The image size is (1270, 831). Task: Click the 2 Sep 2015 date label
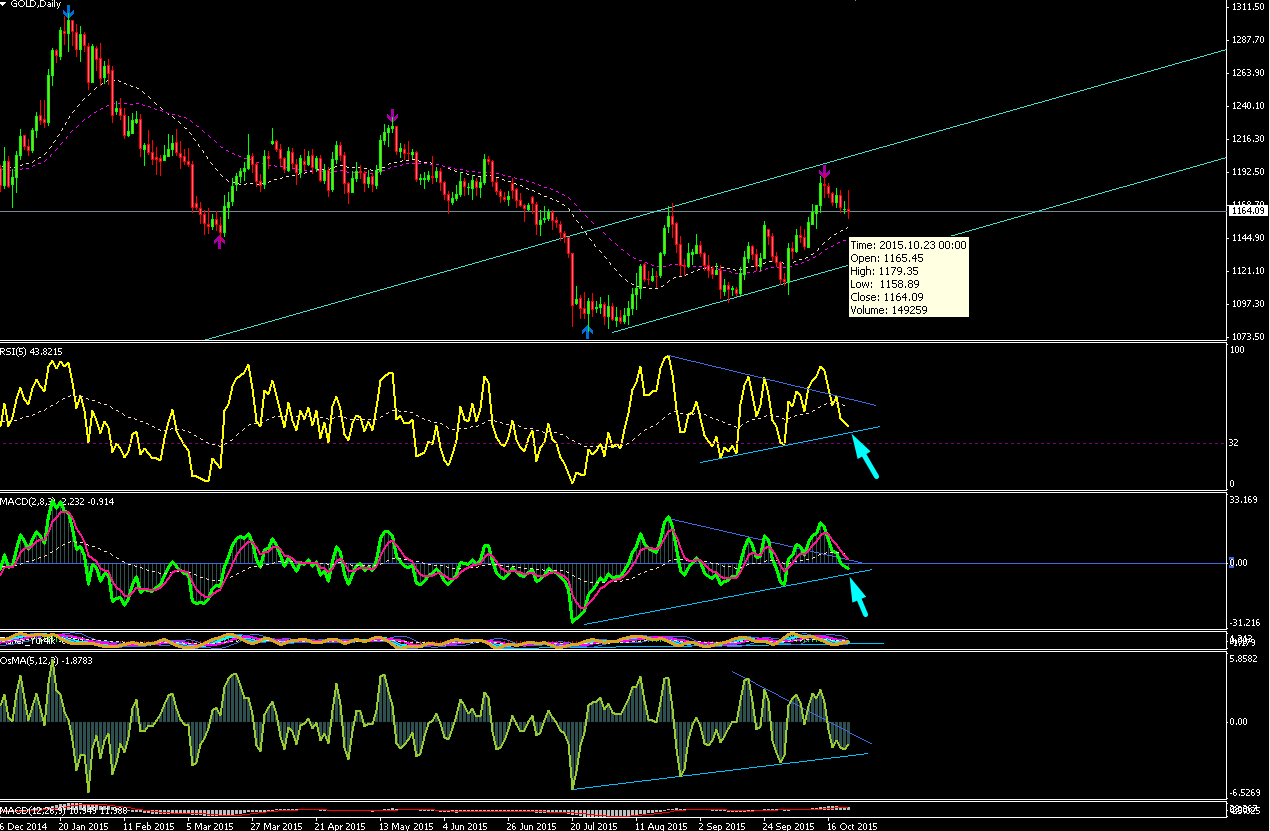[724, 826]
